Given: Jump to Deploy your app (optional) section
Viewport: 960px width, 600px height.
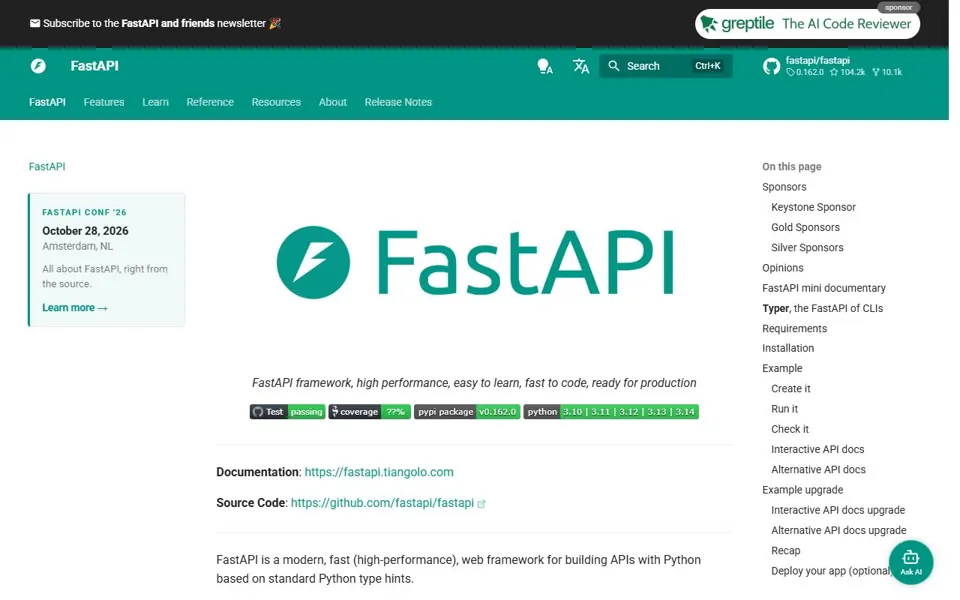Looking at the screenshot, I should tap(830, 570).
